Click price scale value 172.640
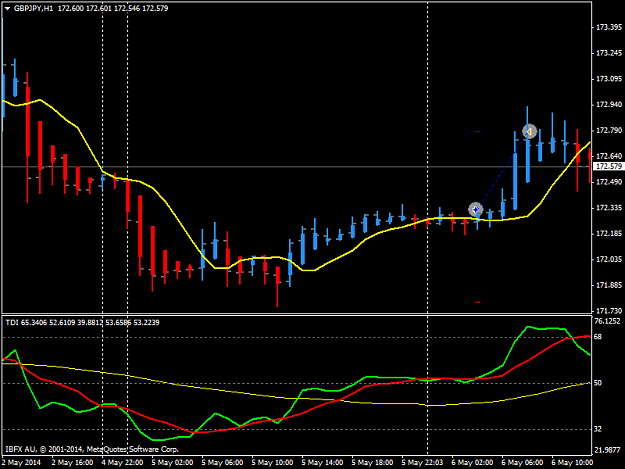The width and height of the screenshot is (625, 469). pyautogui.click(x=609, y=156)
